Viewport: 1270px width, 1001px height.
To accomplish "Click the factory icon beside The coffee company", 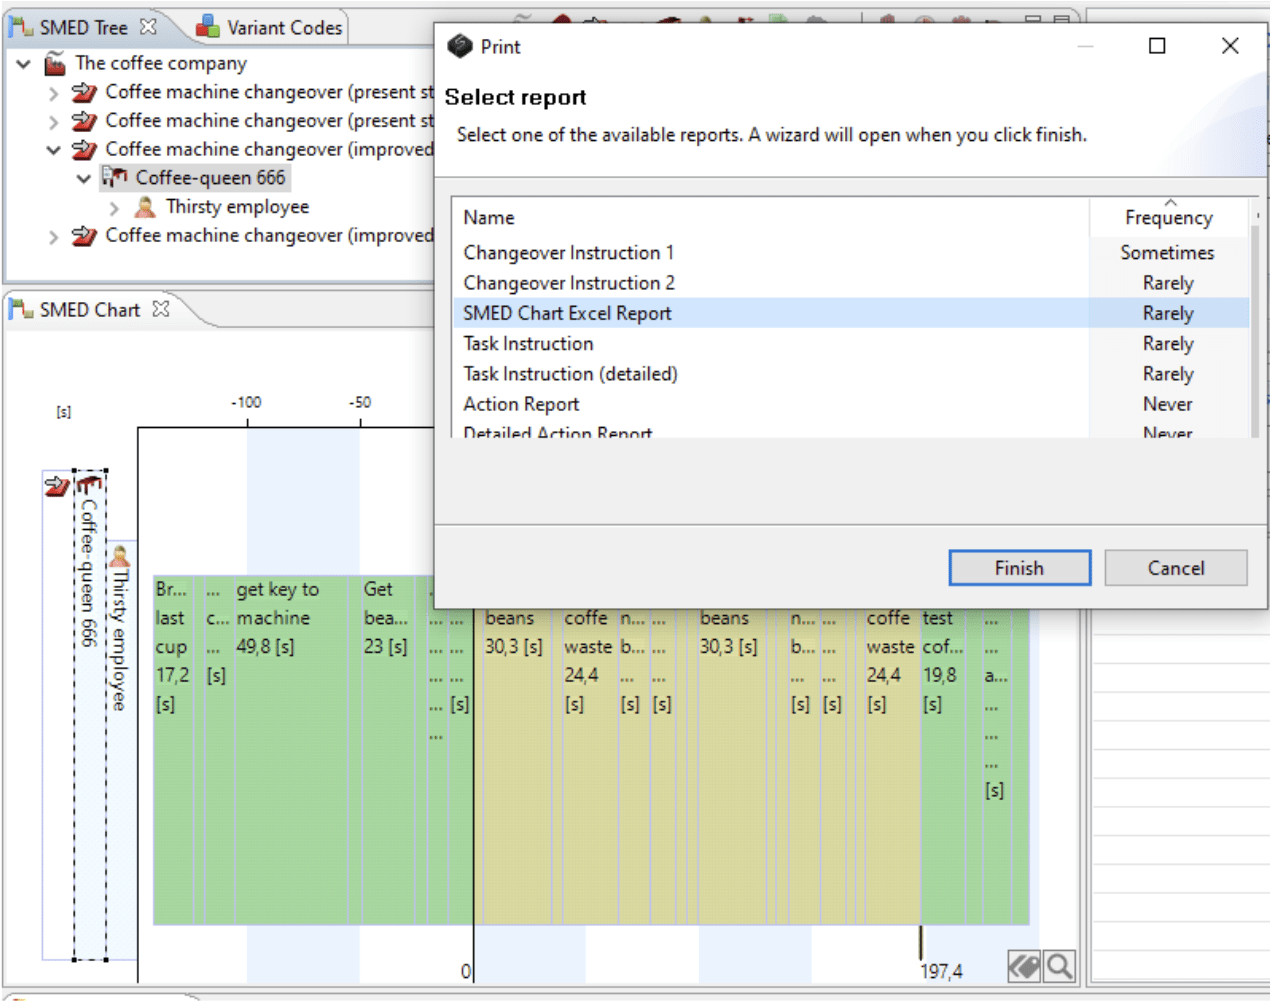I will (x=55, y=64).
